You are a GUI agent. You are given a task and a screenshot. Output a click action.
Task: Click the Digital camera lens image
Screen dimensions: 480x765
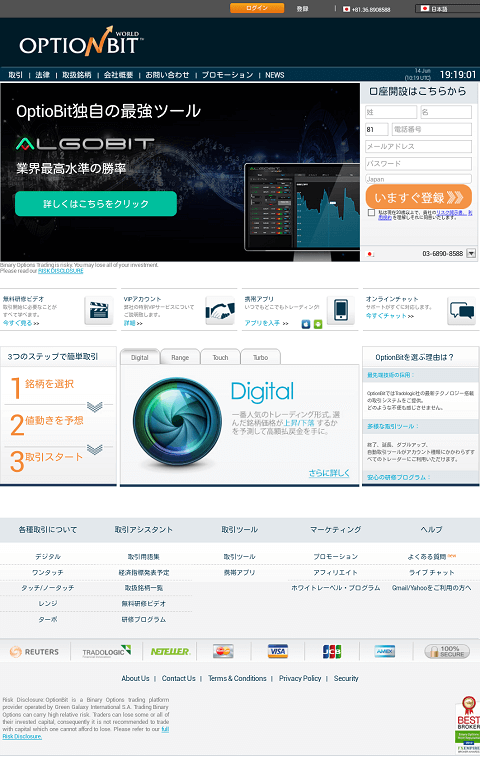tap(177, 422)
